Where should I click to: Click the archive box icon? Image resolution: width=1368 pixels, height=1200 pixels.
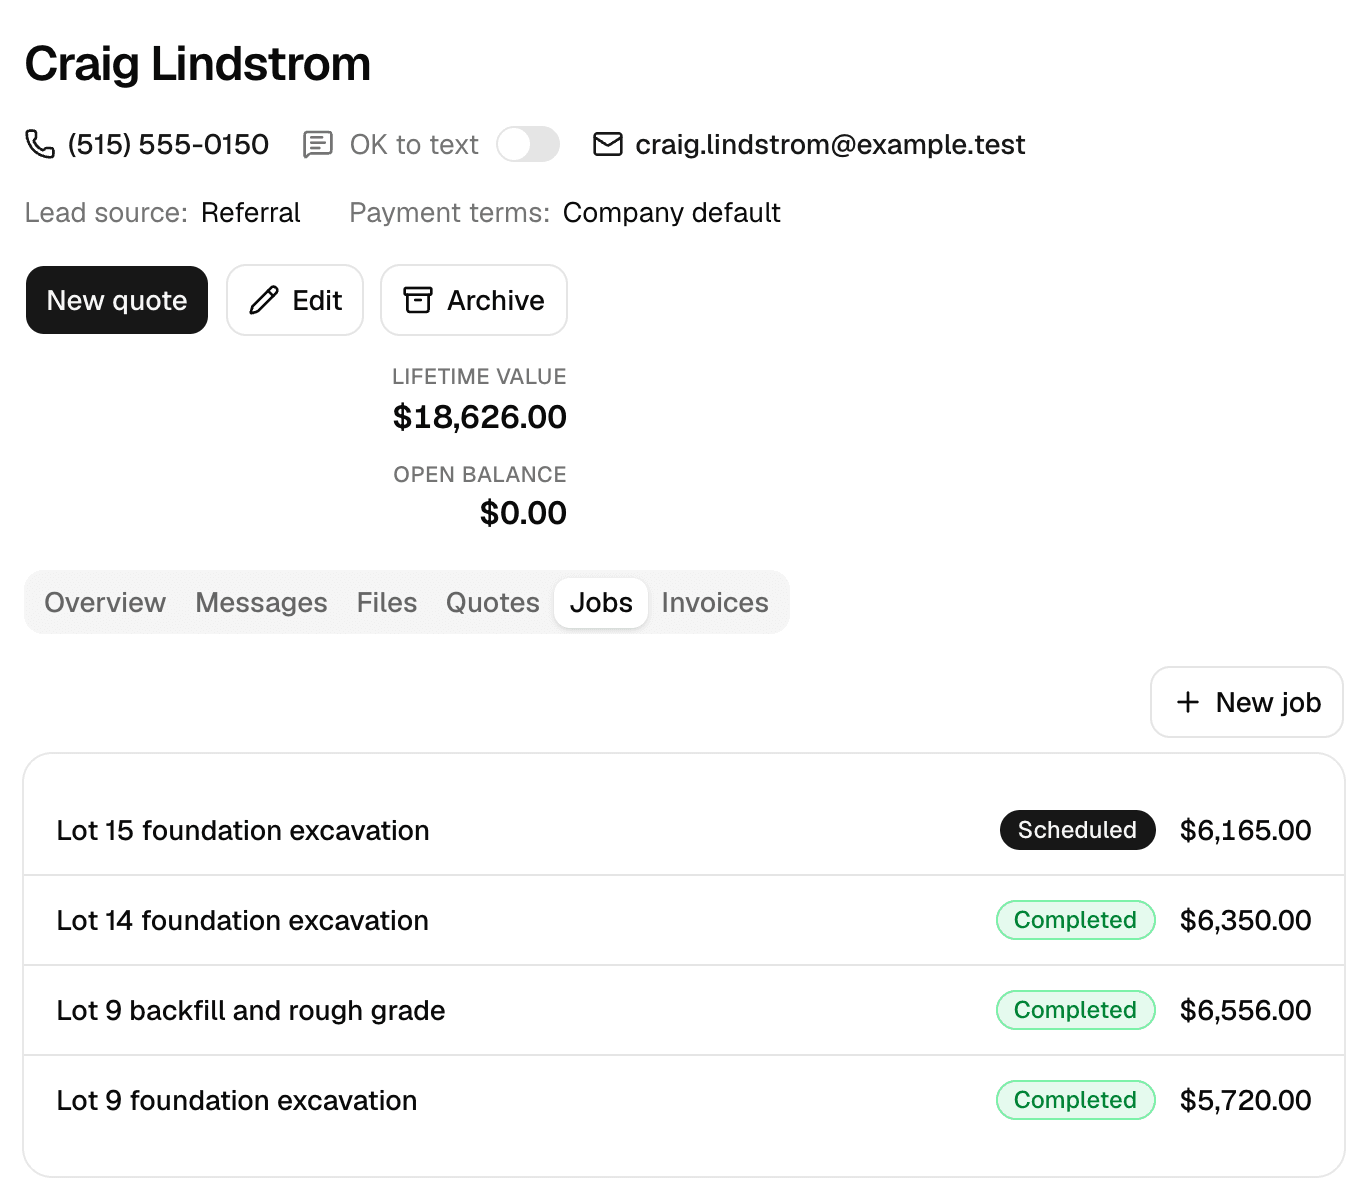tap(418, 300)
